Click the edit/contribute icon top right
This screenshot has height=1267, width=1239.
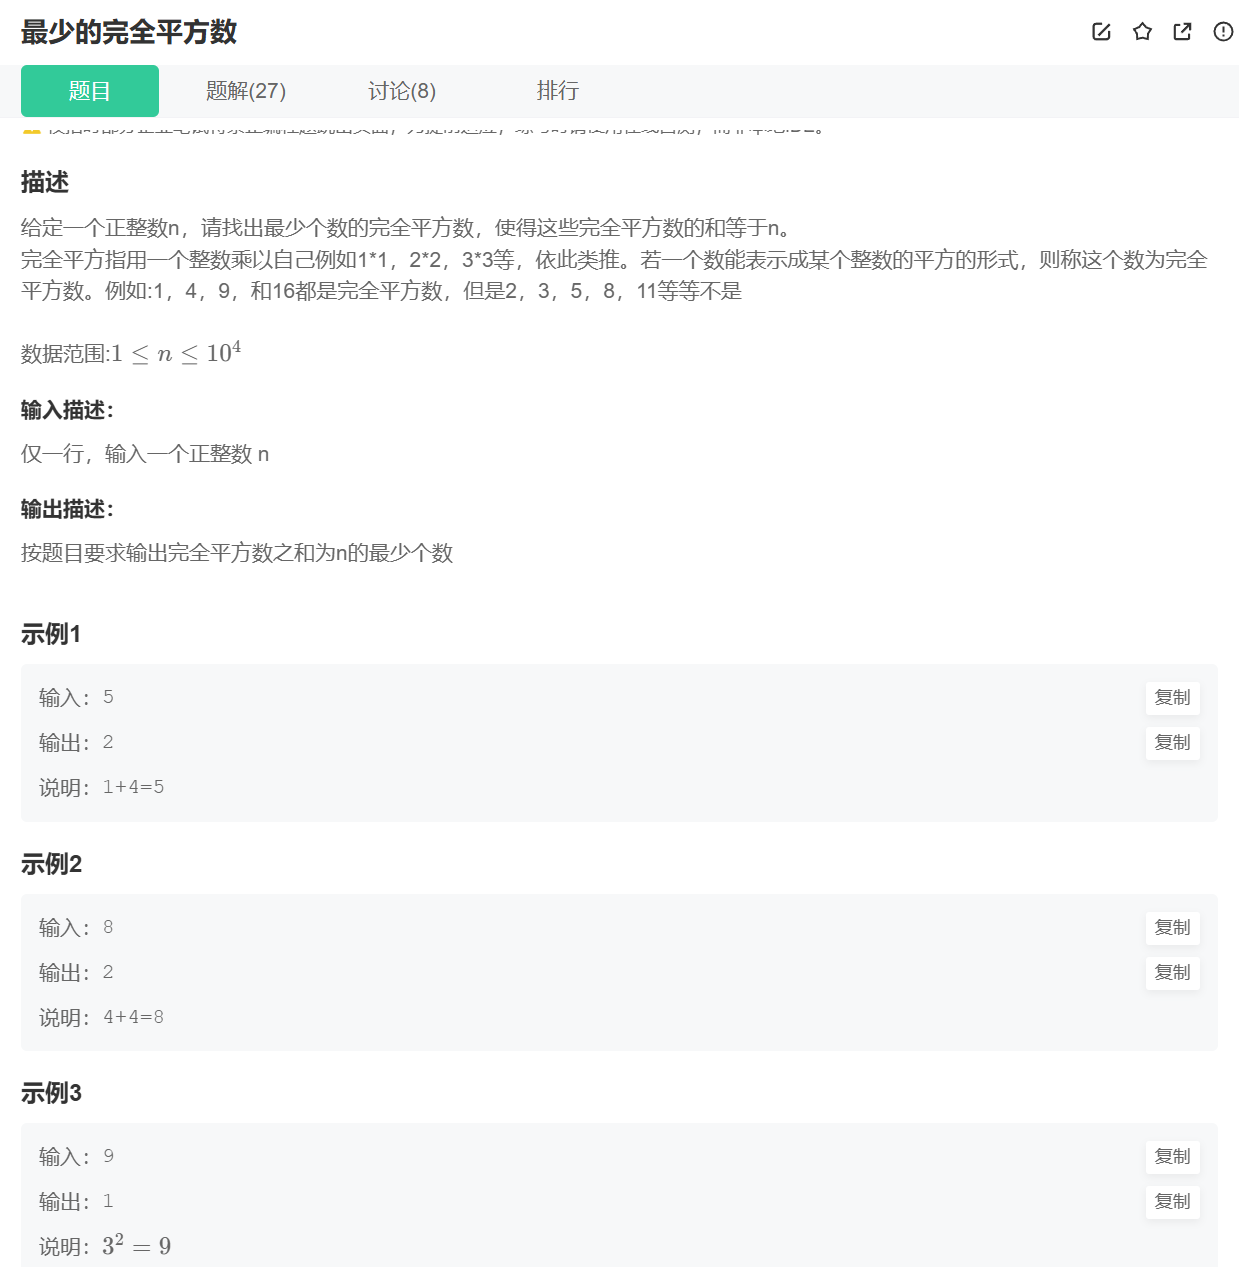click(x=1101, y=31)
